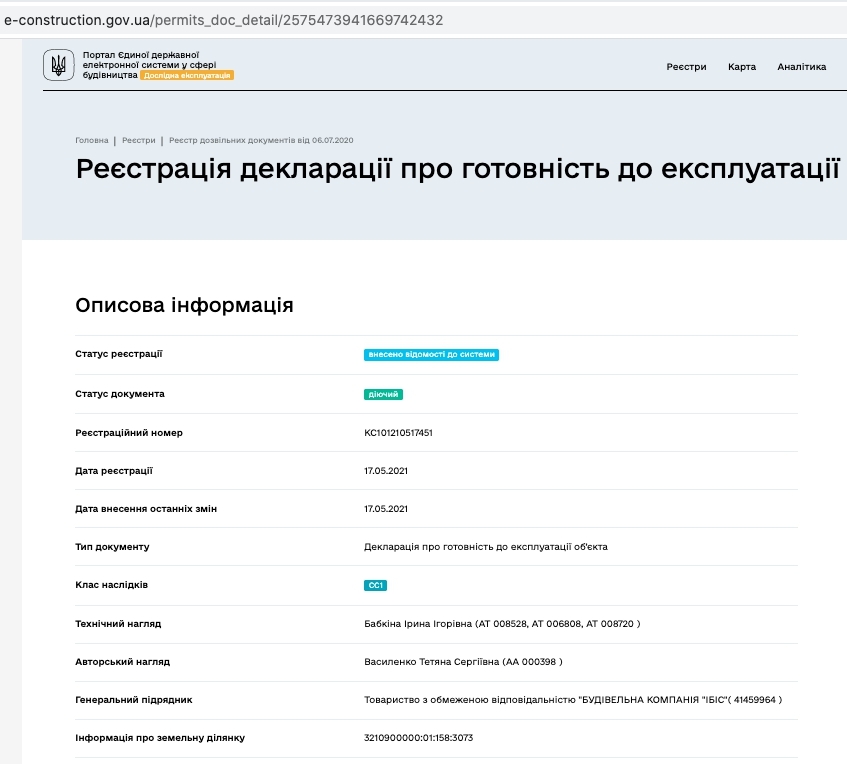Viewport: 847px width, 764px height.
Task: Click the Реєстраційний номер label
Action: point(129,433)
